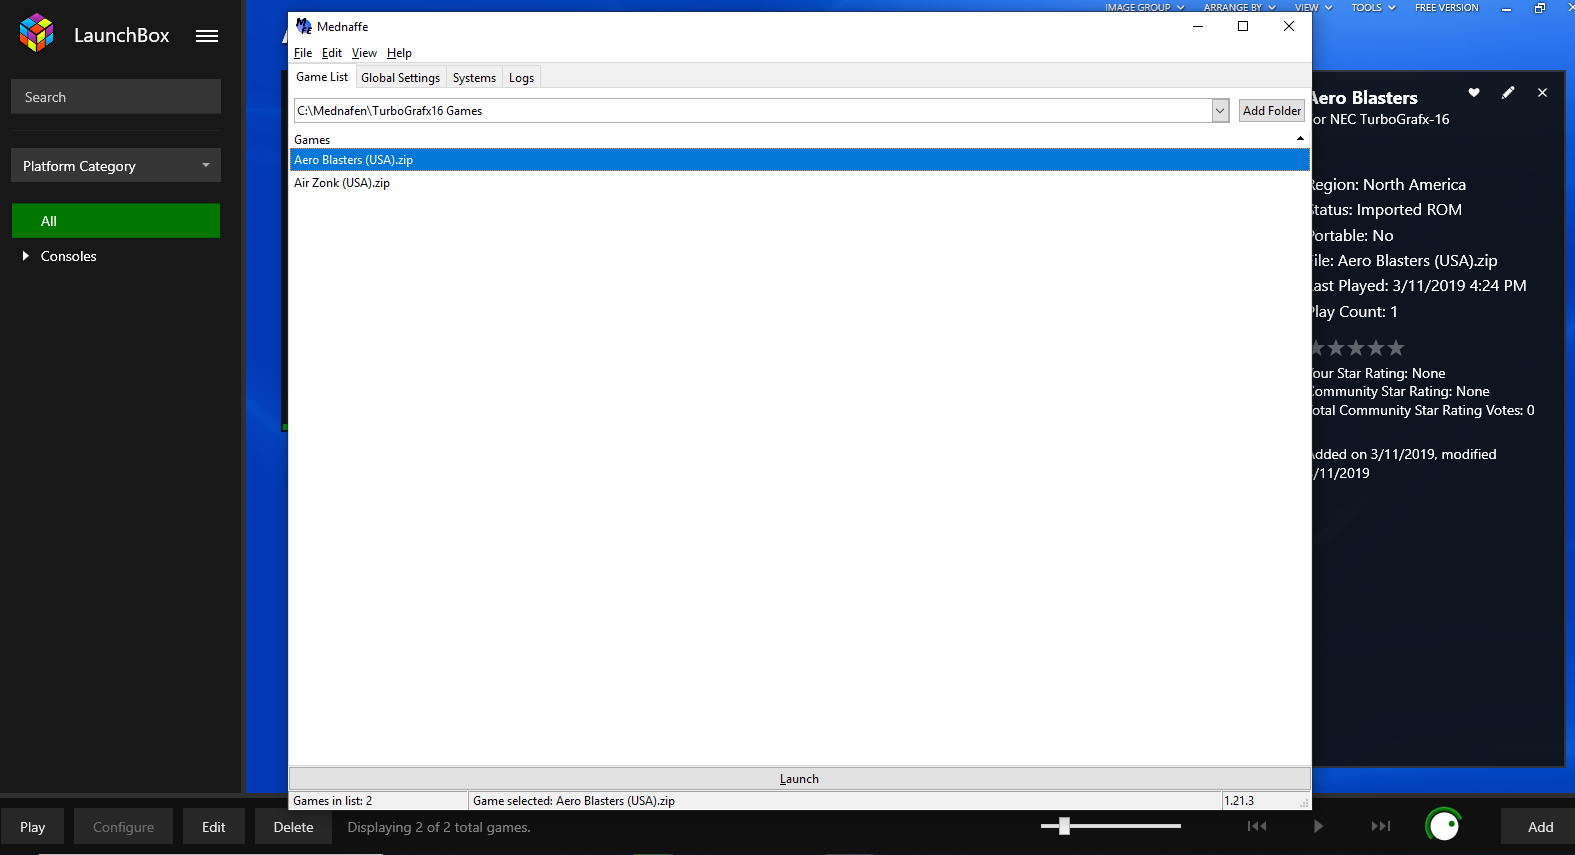Viewport: 1575px width, 855px height.
Task: Play music in LaunchBox bottom bar
Action: [x=1318, y=826]
